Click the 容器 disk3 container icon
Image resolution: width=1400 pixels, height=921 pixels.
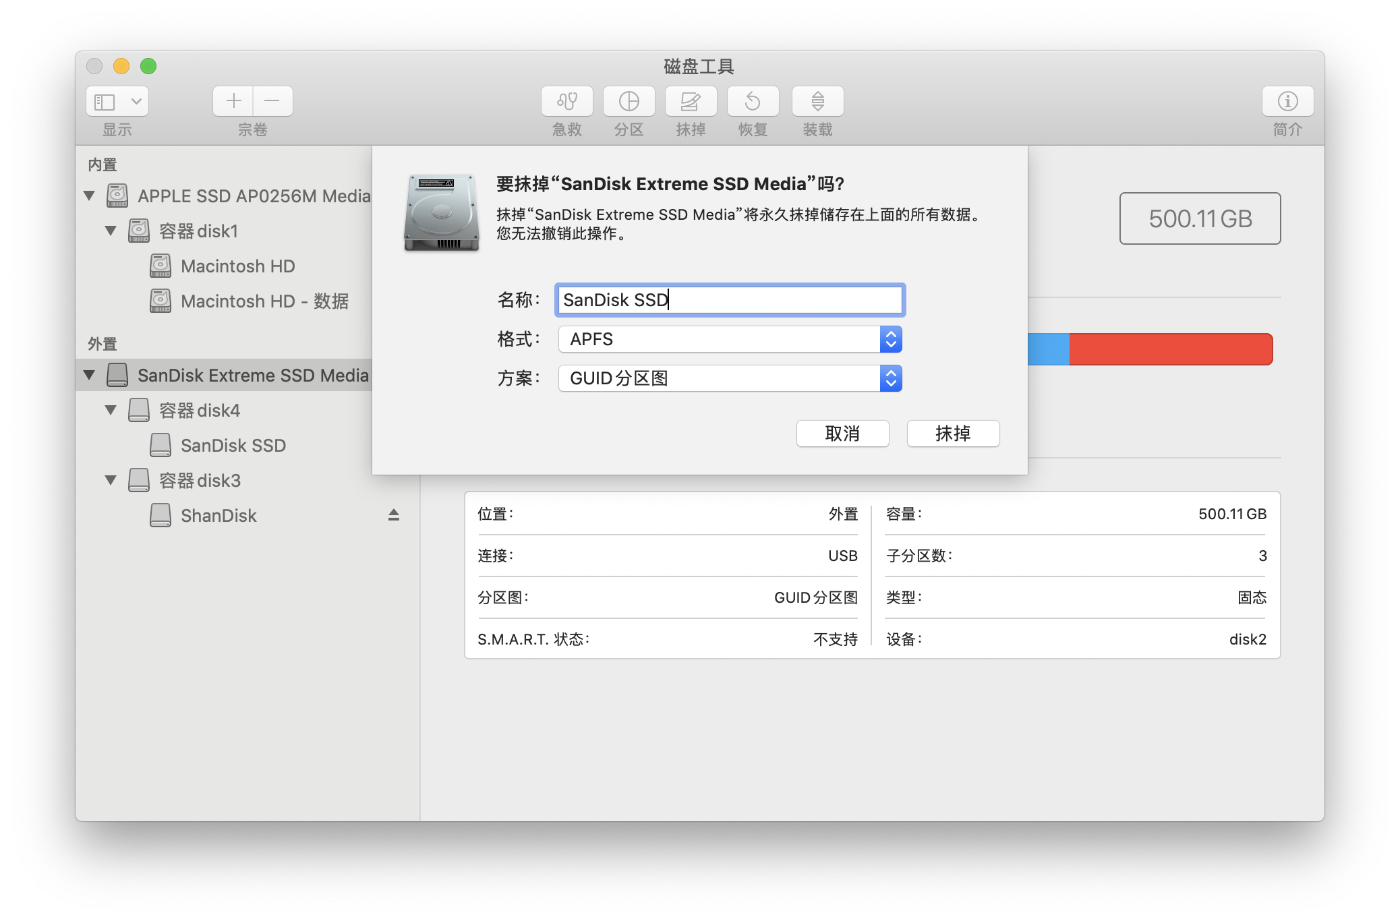coord(139,480)
